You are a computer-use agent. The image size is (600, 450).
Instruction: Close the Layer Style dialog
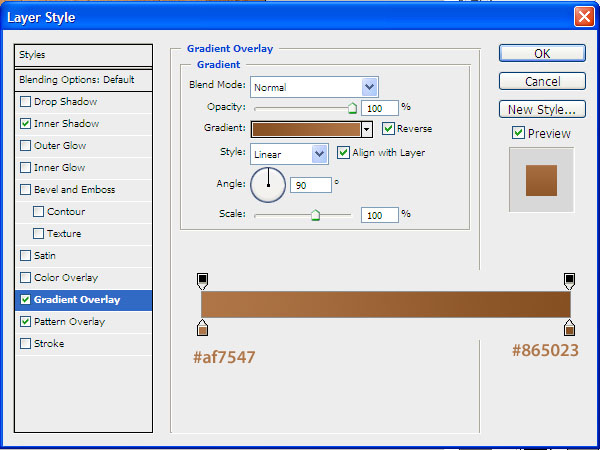point(582,17)
